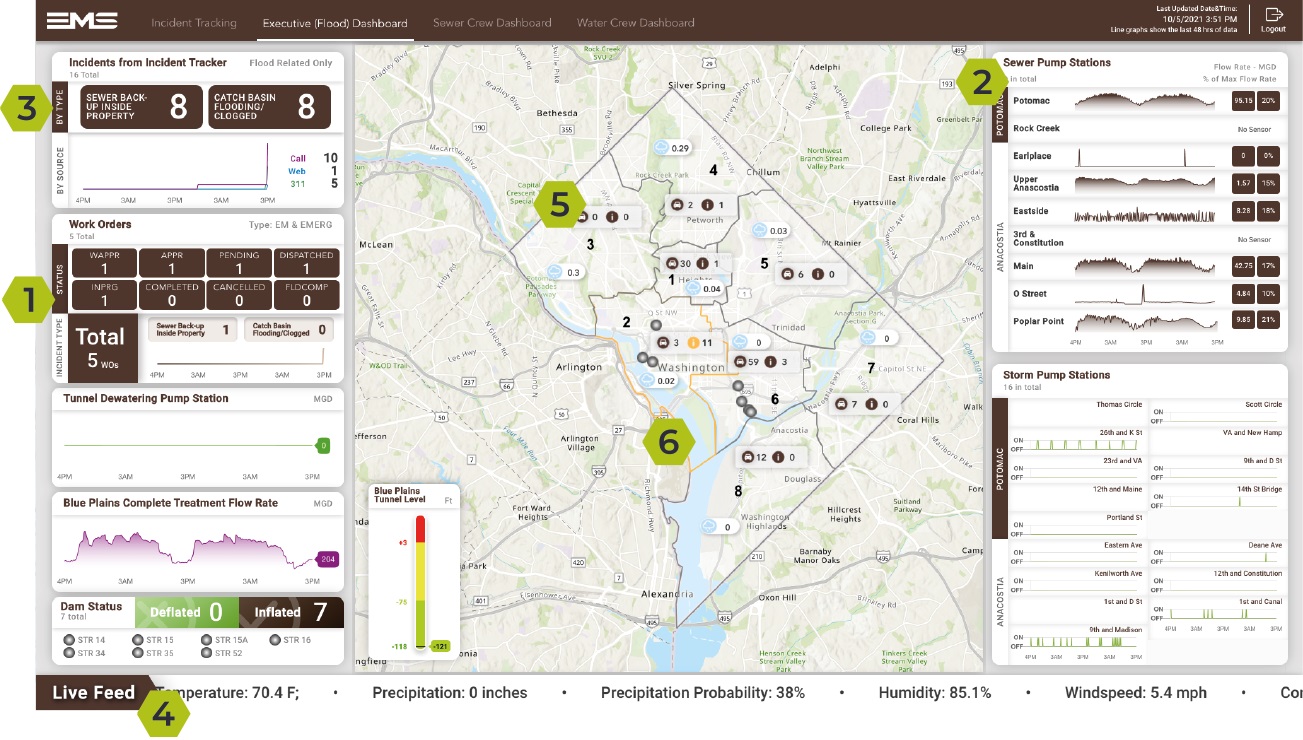
Task: Click the purple 204 flow rate marker
Action: pos(328,560)
